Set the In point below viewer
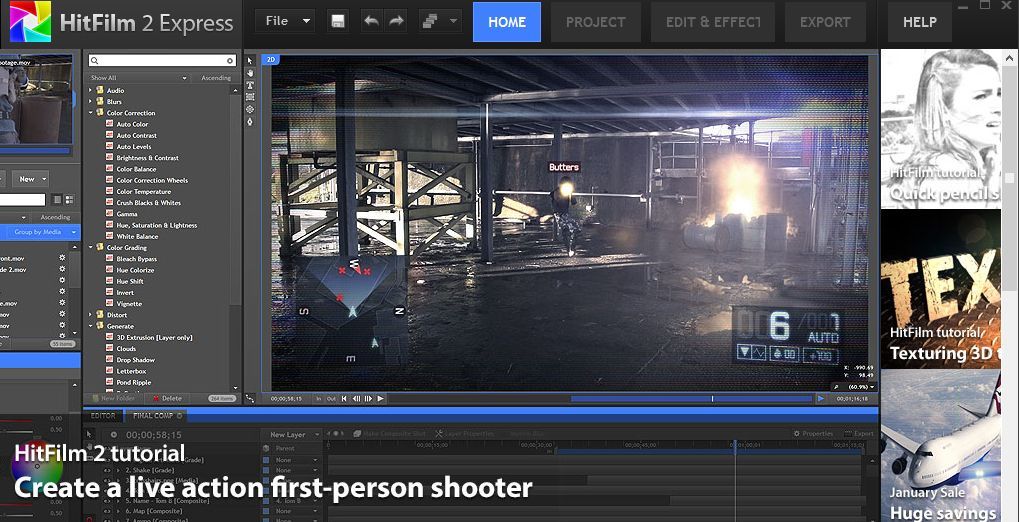This screenshot has height=522, width=1019. click(x=319, y=398)
